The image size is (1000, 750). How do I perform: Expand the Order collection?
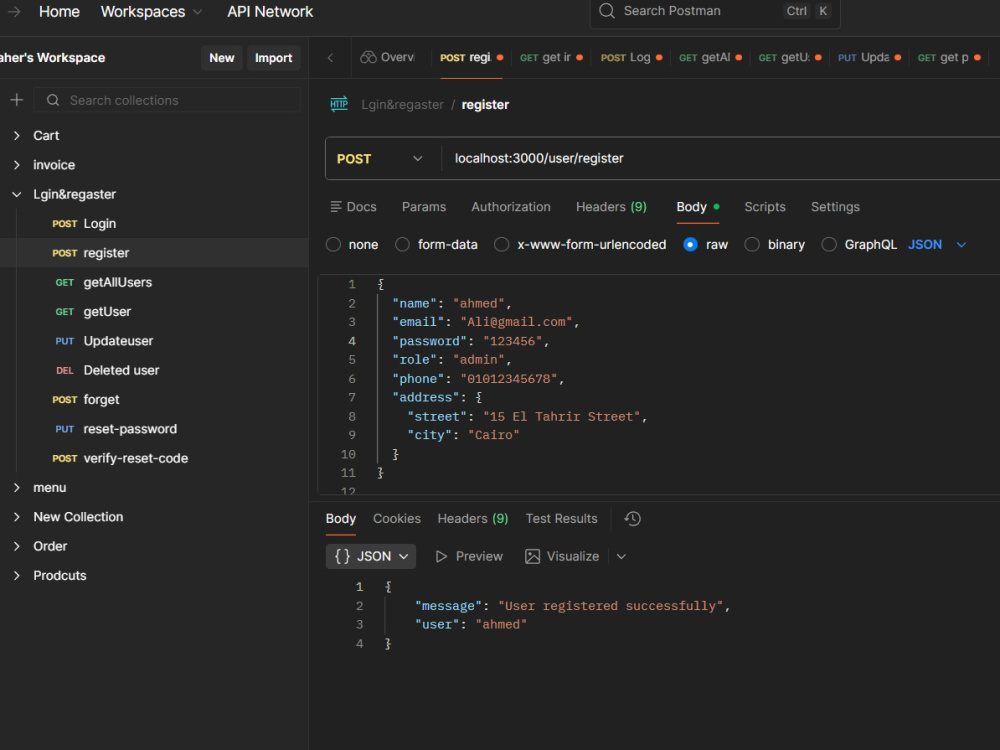click(17, 546)
